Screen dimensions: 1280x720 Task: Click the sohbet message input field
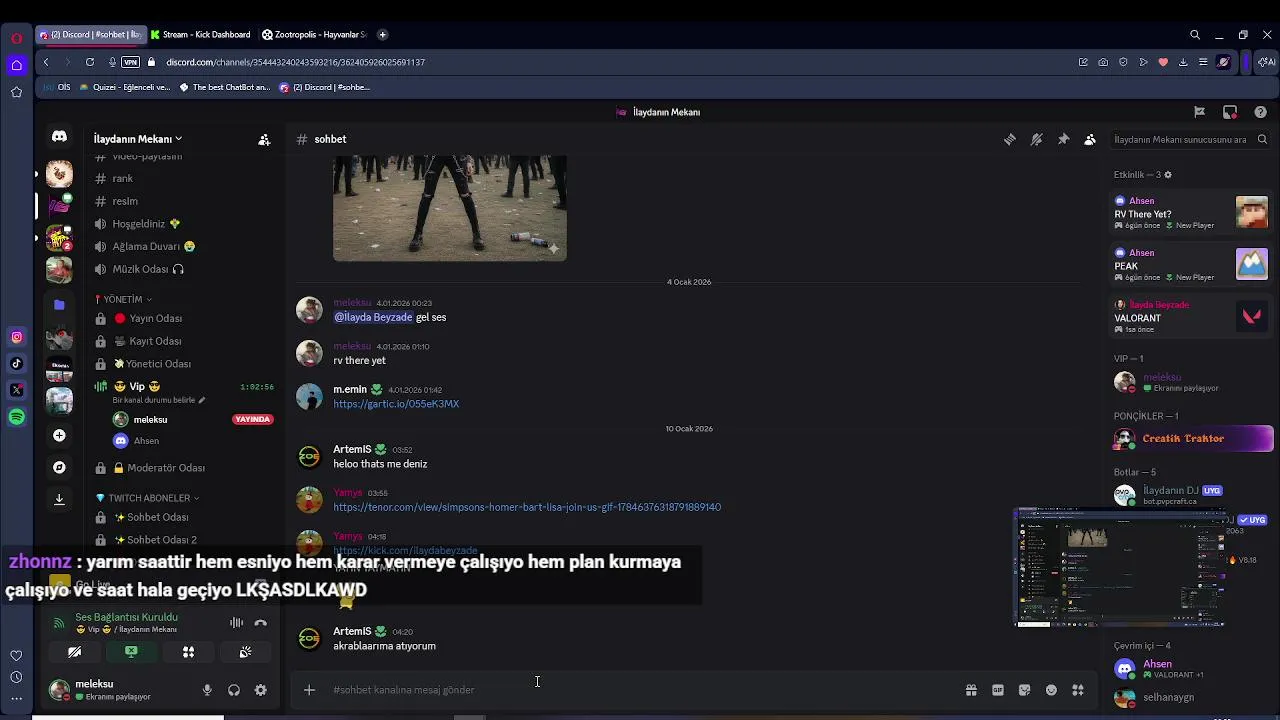pos(640,690)
